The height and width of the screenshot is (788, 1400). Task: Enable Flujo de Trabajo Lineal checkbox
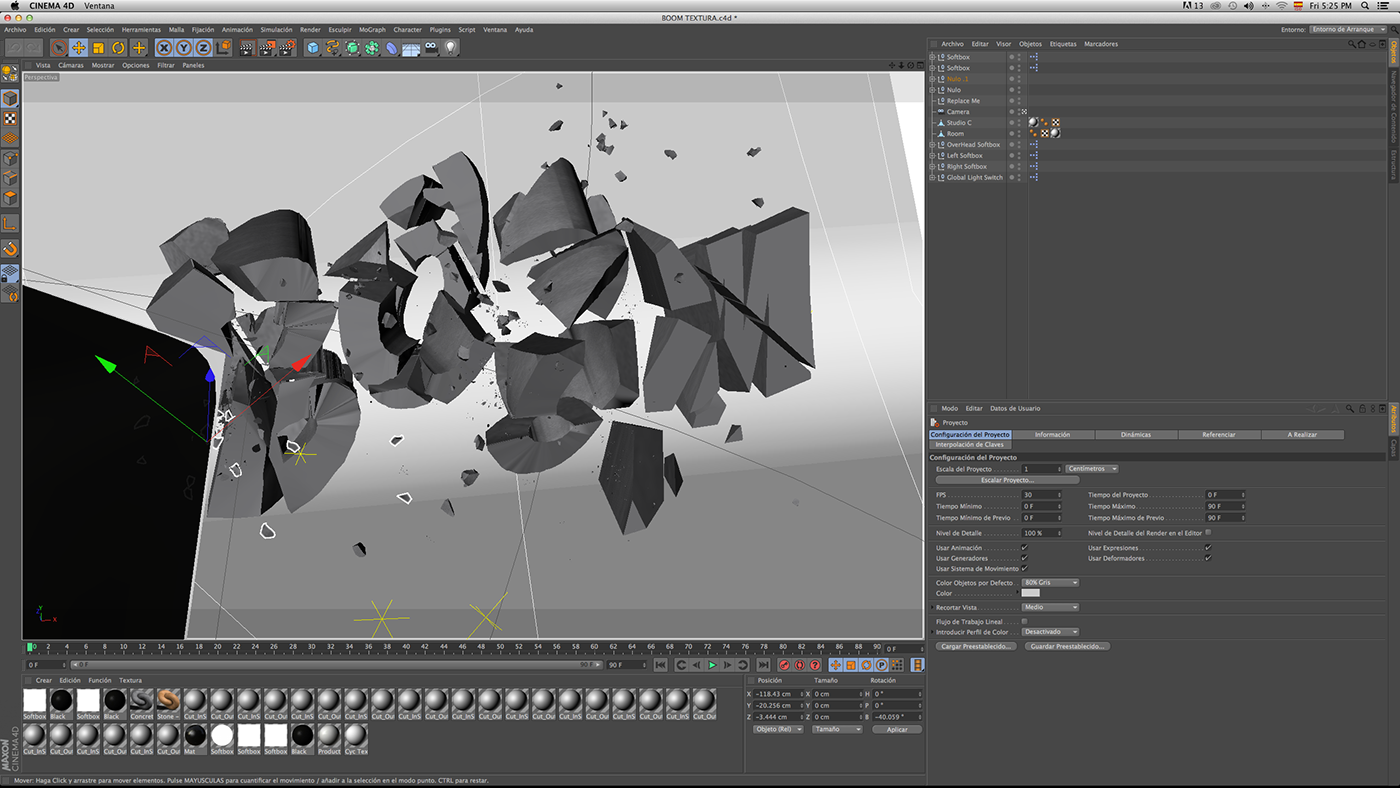pos(1024,622)
